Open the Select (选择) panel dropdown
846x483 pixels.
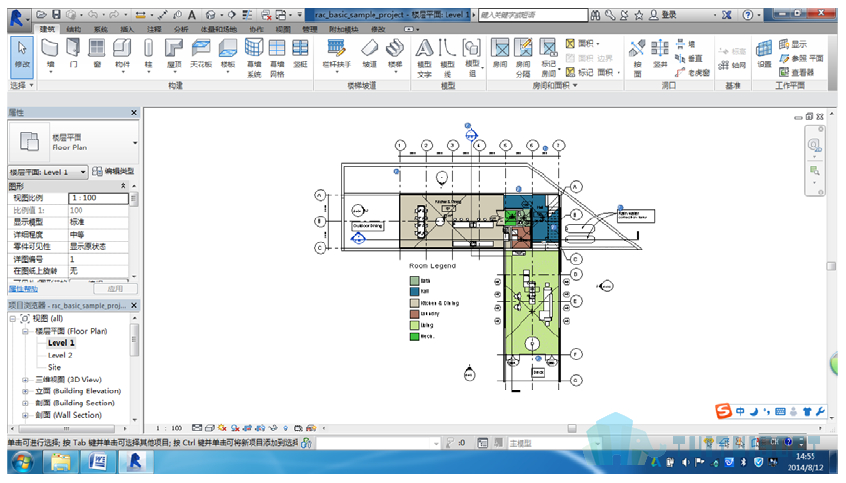tap(22, 85)
